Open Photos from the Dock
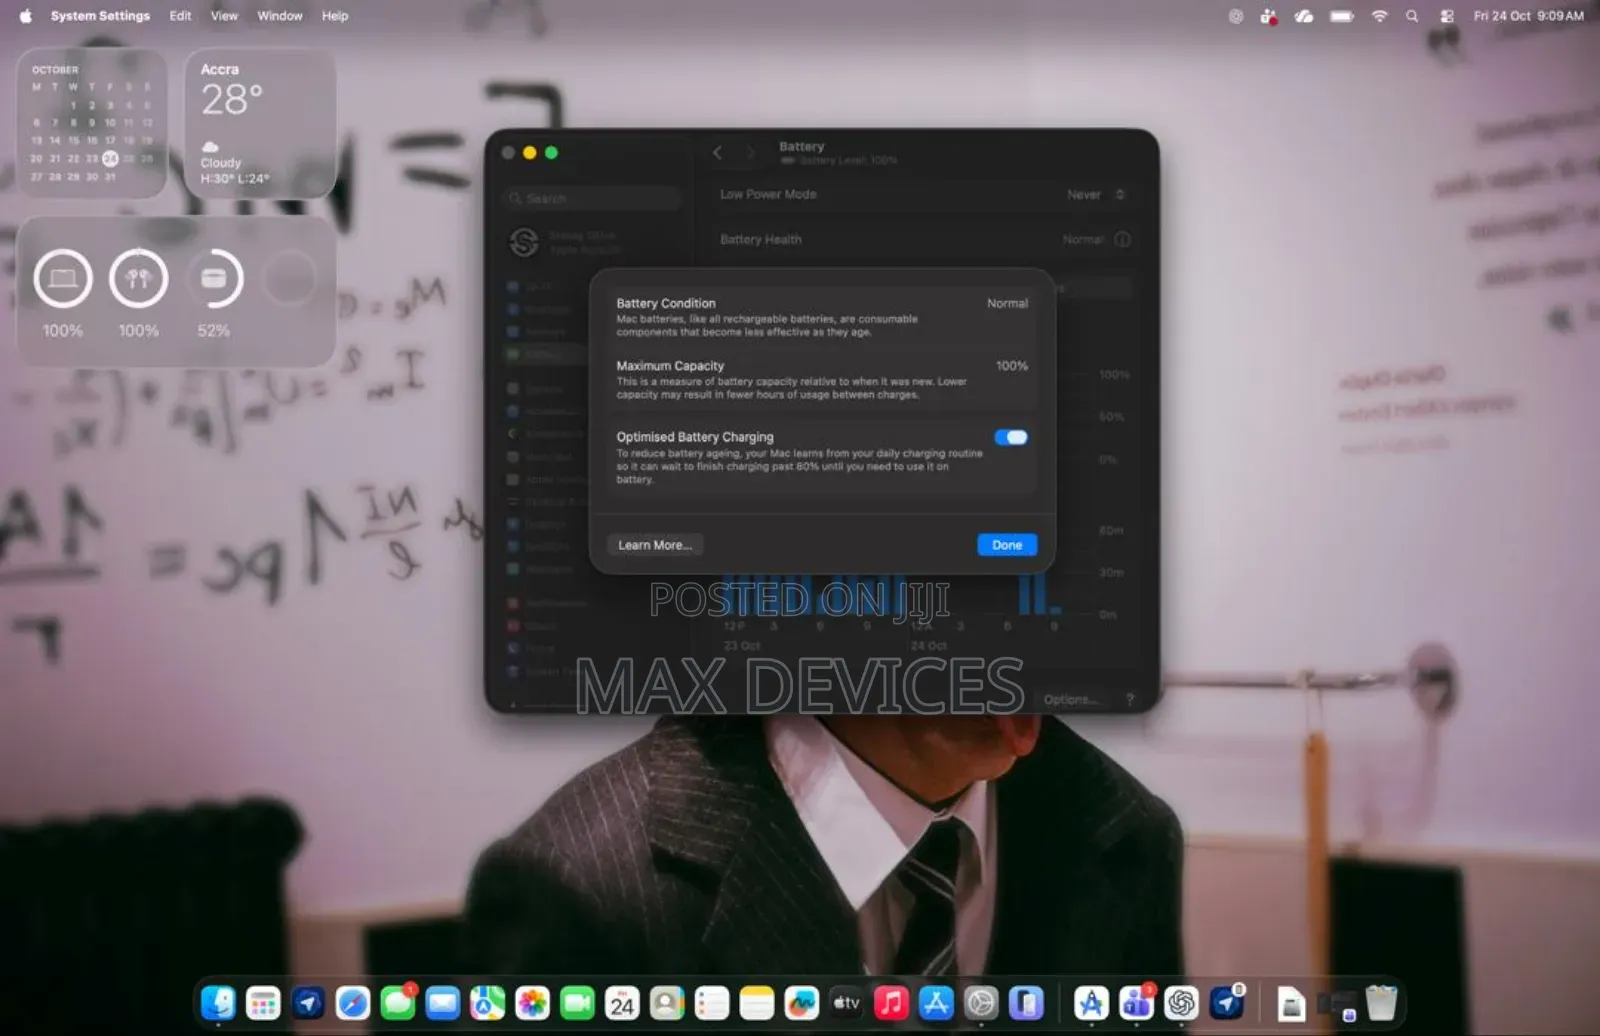The height and width of the screenshot is (1036, 1600). (533, 1002)
